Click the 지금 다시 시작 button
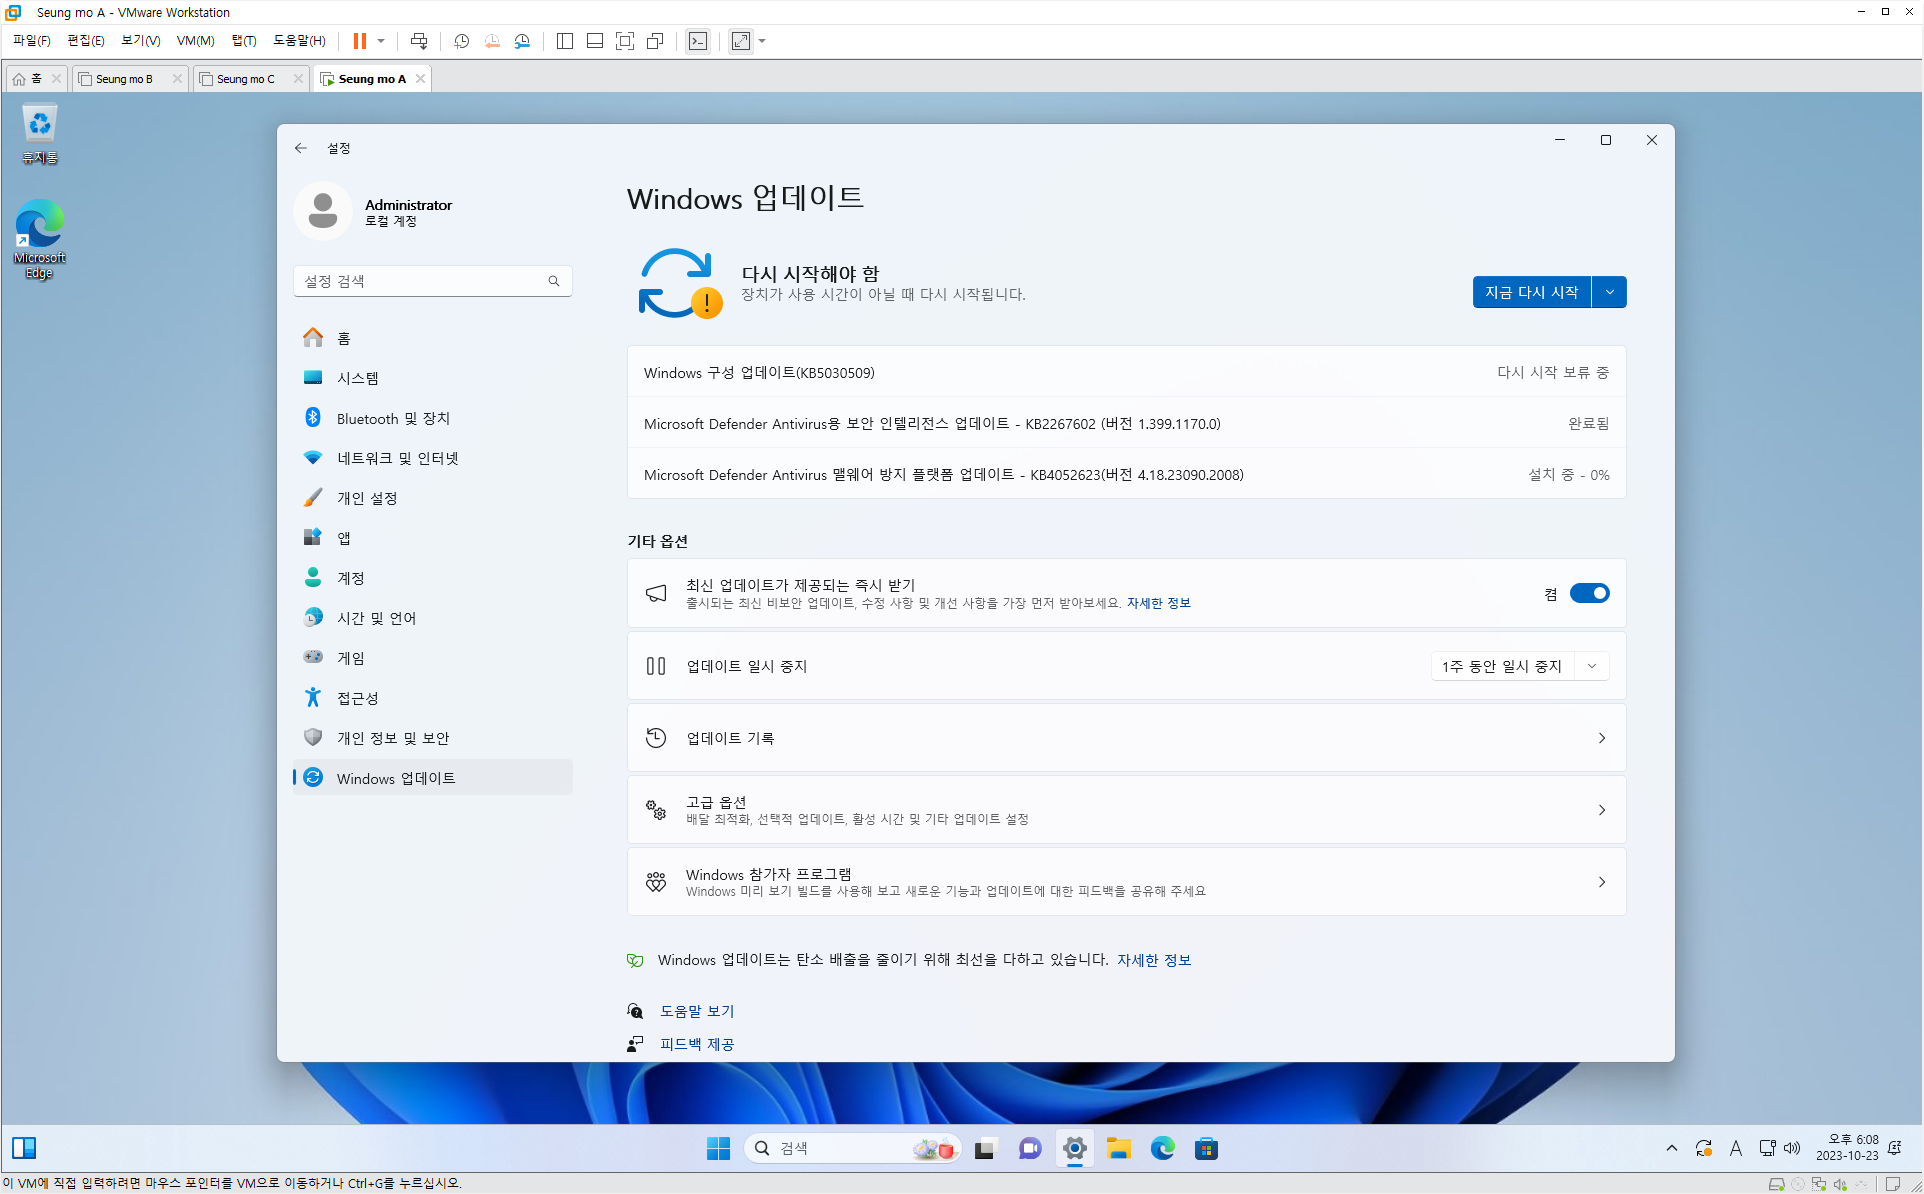The image size is (1924, 1194). click(1531, 292)
